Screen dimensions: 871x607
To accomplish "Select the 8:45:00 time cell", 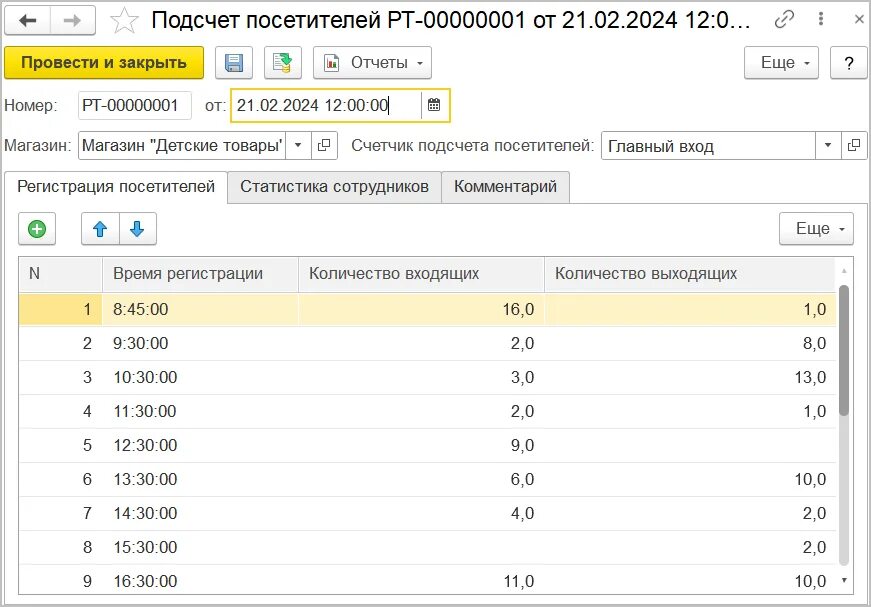I will coord(201,309).
